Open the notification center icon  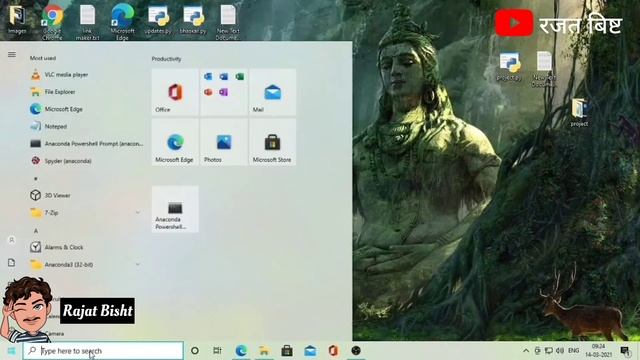[625, 351]
